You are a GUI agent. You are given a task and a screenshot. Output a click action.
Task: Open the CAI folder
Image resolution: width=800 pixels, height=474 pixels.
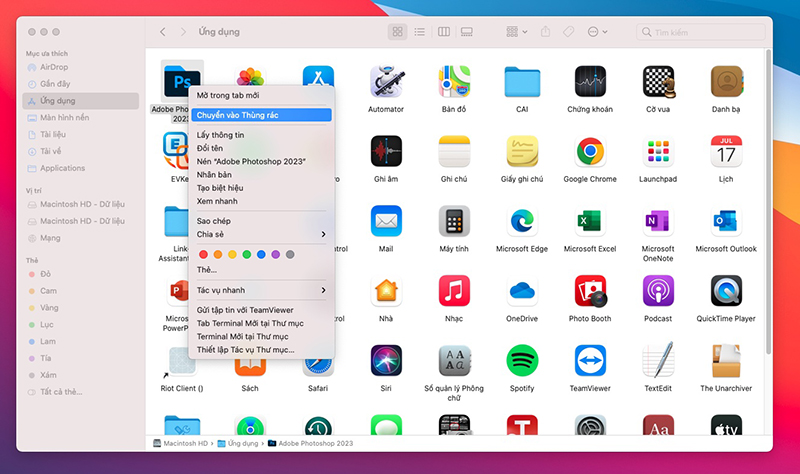(522, 82)
